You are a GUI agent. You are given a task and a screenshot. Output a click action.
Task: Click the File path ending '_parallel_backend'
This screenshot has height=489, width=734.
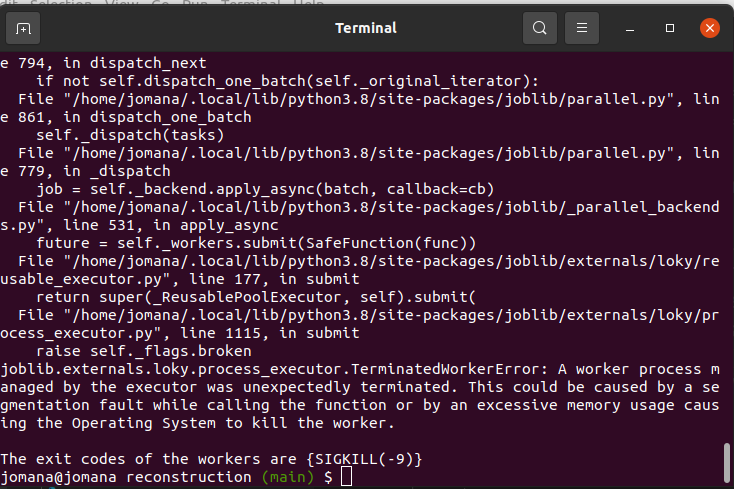[369, 207]
